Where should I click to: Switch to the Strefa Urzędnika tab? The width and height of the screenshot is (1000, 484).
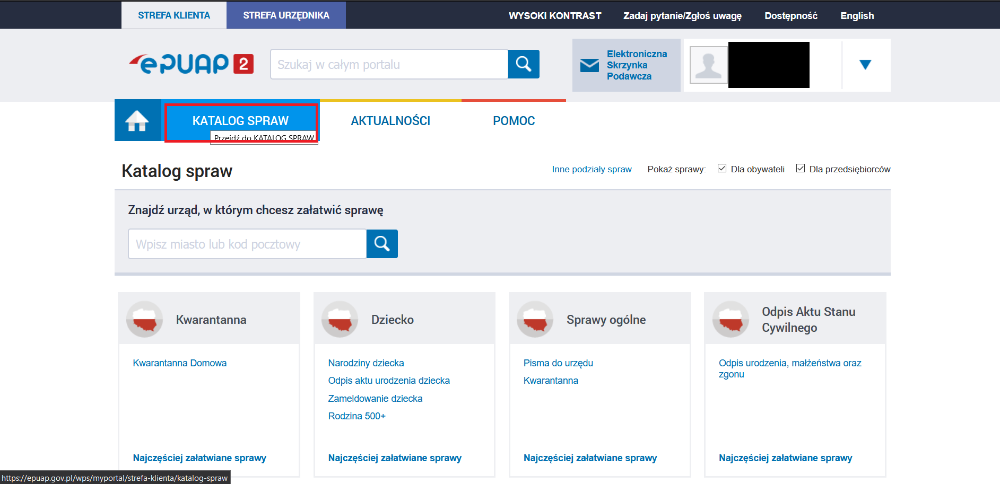[286, 15]
